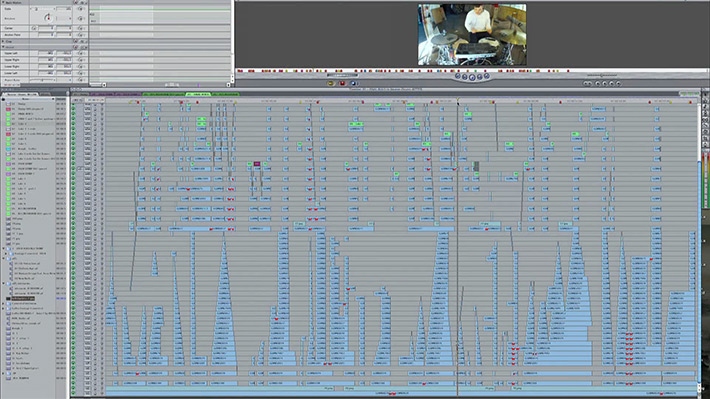Click the Canvas drummer video preview
Viewport: 710px width, 399px height.
[x=472, y=34]
